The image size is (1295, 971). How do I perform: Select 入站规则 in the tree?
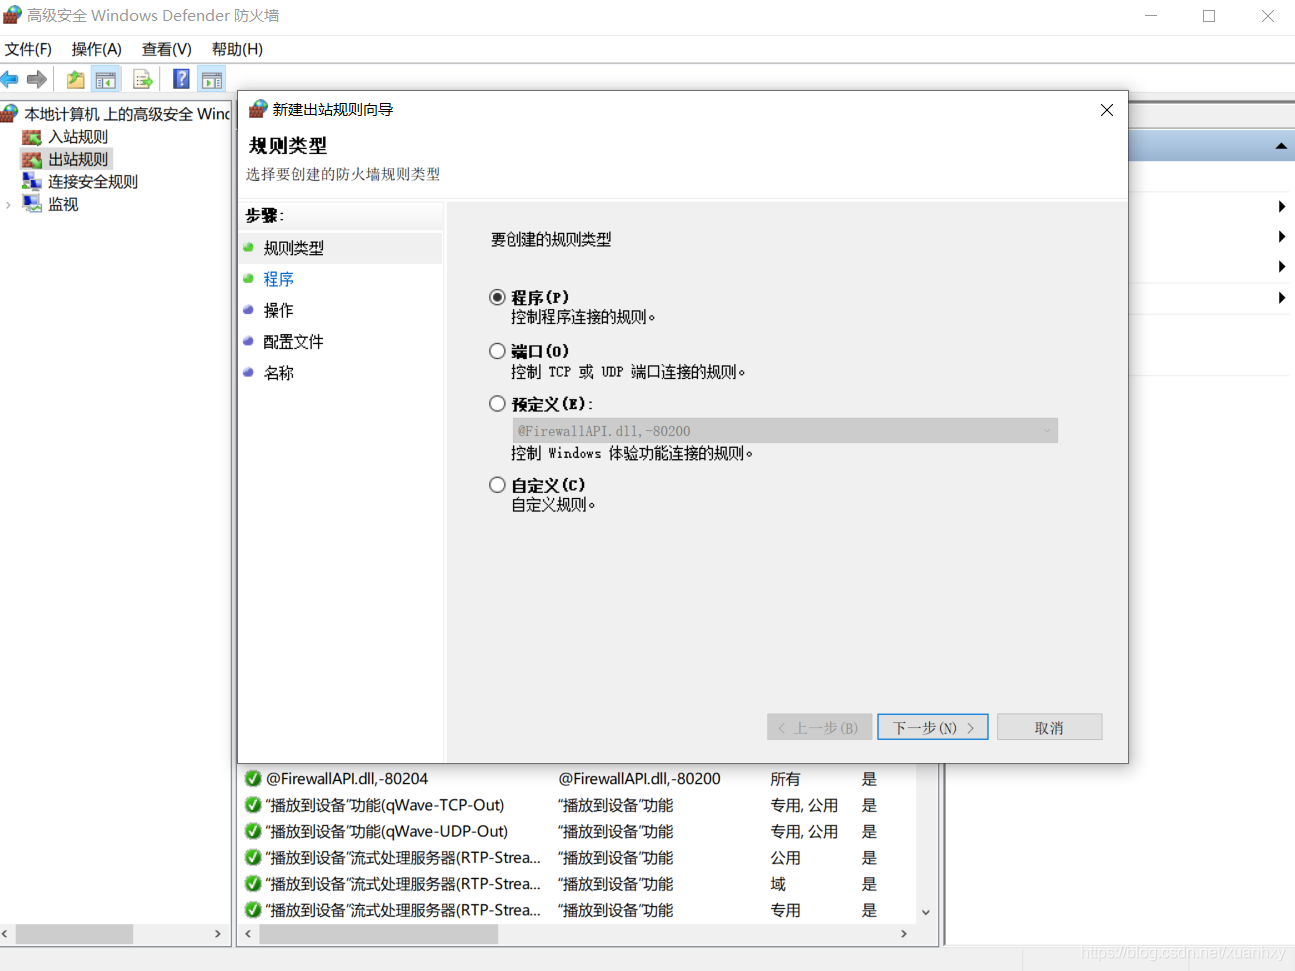click(78, 137)
